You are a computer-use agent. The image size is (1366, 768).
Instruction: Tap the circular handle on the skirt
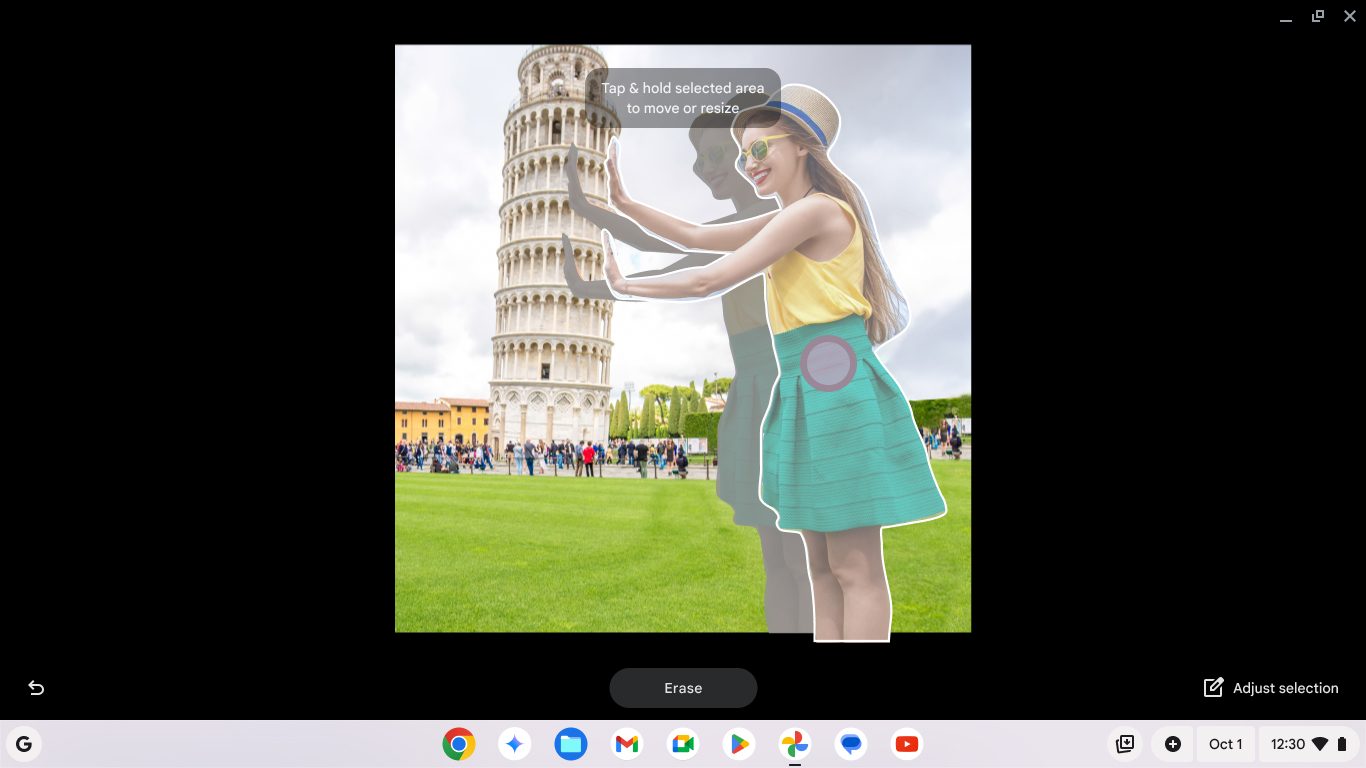click(x=828, y=362)
